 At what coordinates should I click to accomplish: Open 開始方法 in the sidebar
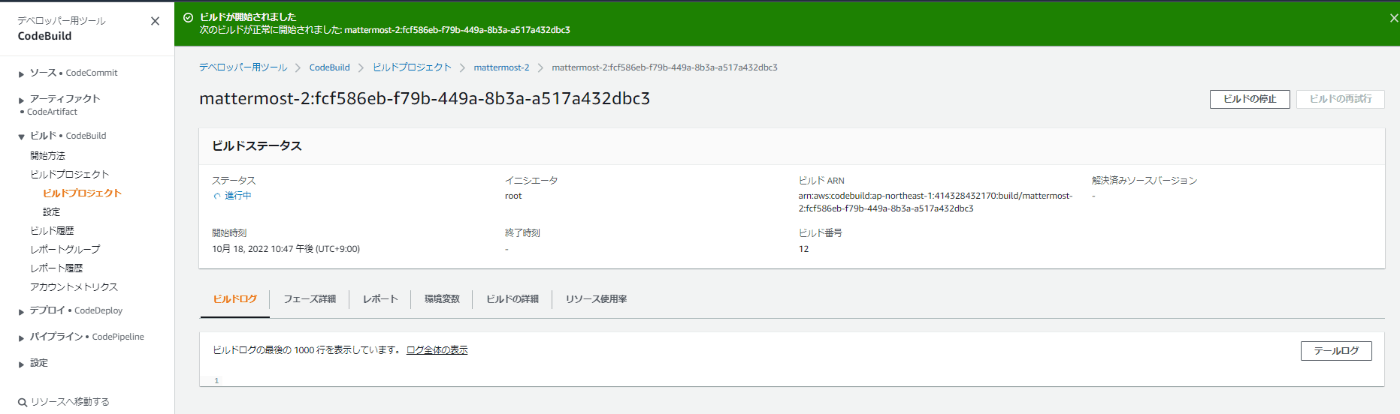click(x=48, y=156)
